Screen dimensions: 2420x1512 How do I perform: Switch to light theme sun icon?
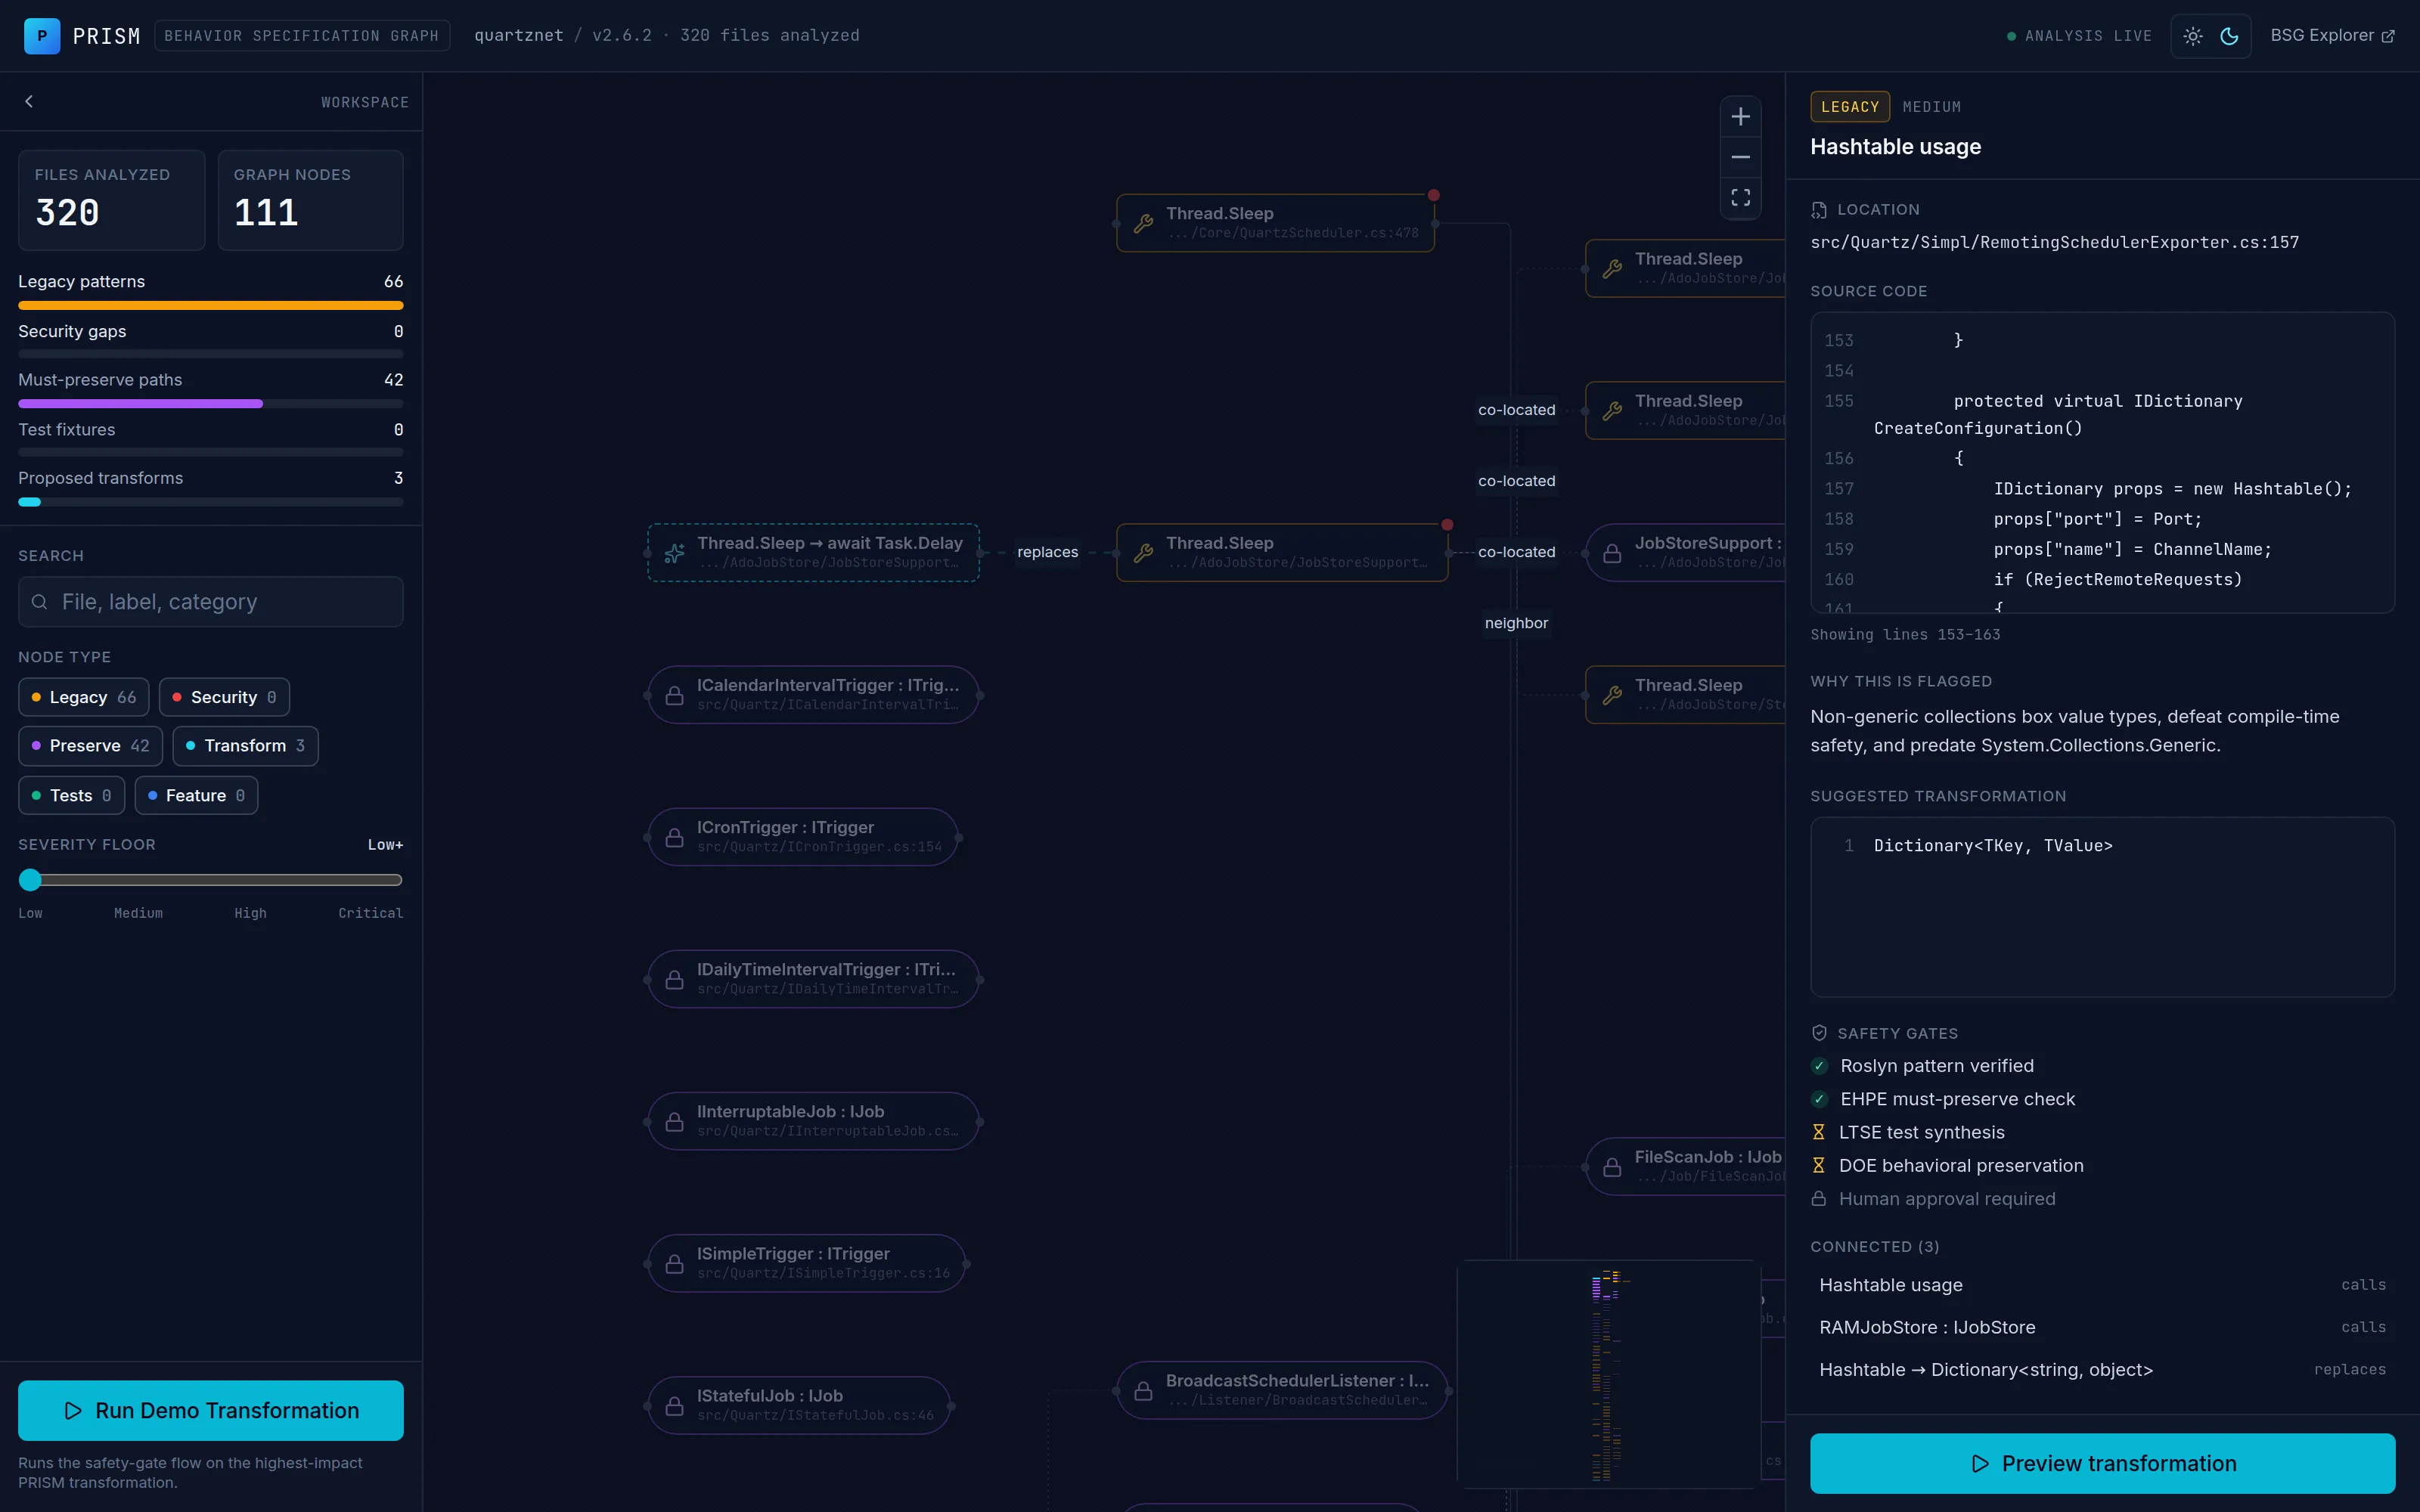2193,36
